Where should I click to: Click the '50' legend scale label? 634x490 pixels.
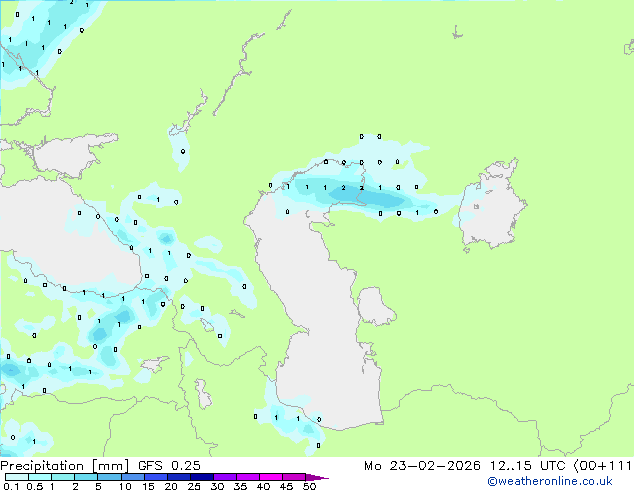click(x=309, y=486)
